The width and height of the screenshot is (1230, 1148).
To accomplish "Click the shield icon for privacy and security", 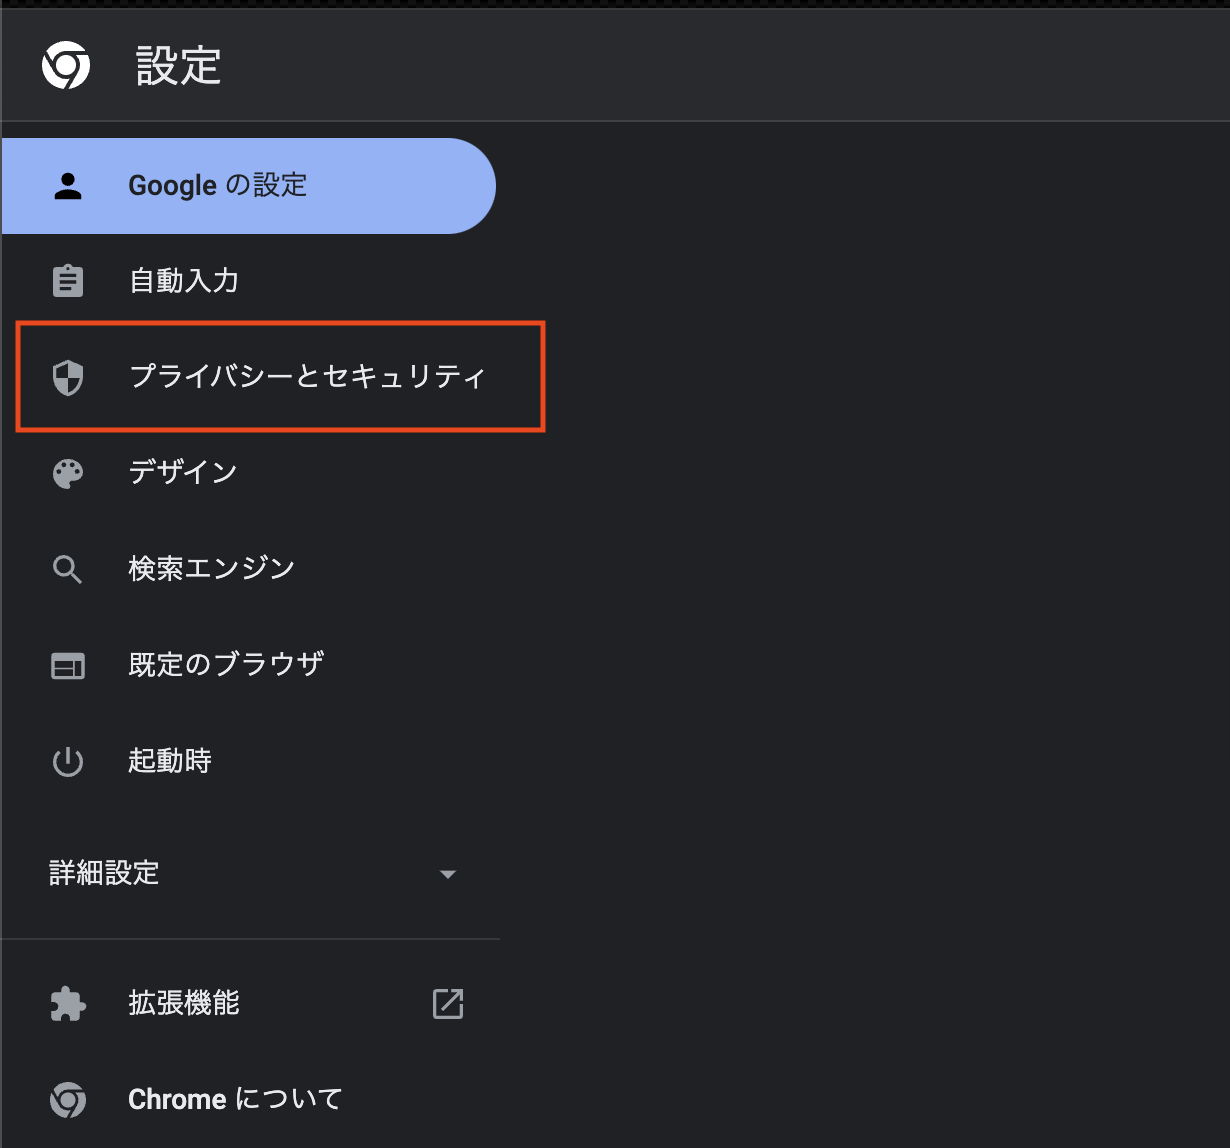I will click(x=68, y=377).
